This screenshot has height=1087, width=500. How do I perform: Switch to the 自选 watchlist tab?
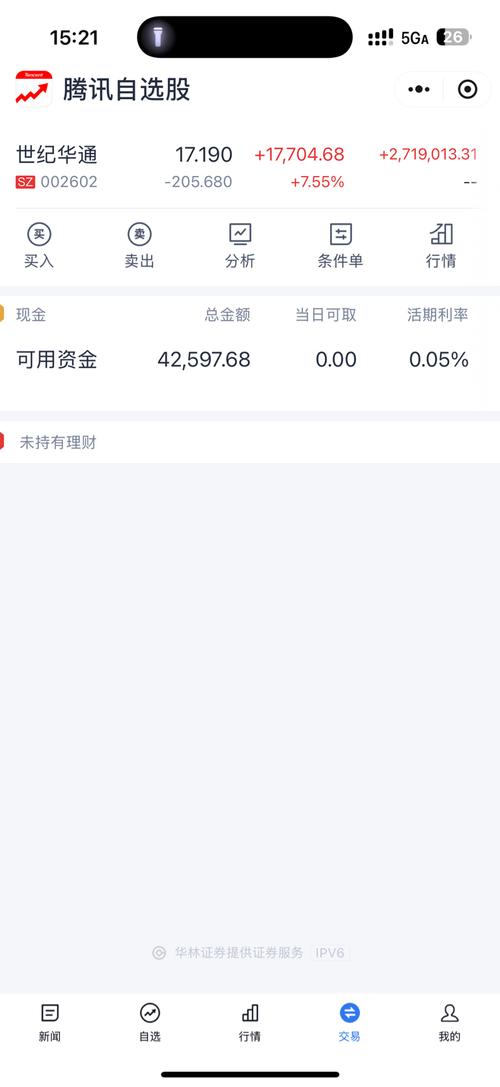pyautogui.click(x=150, y=1023)
